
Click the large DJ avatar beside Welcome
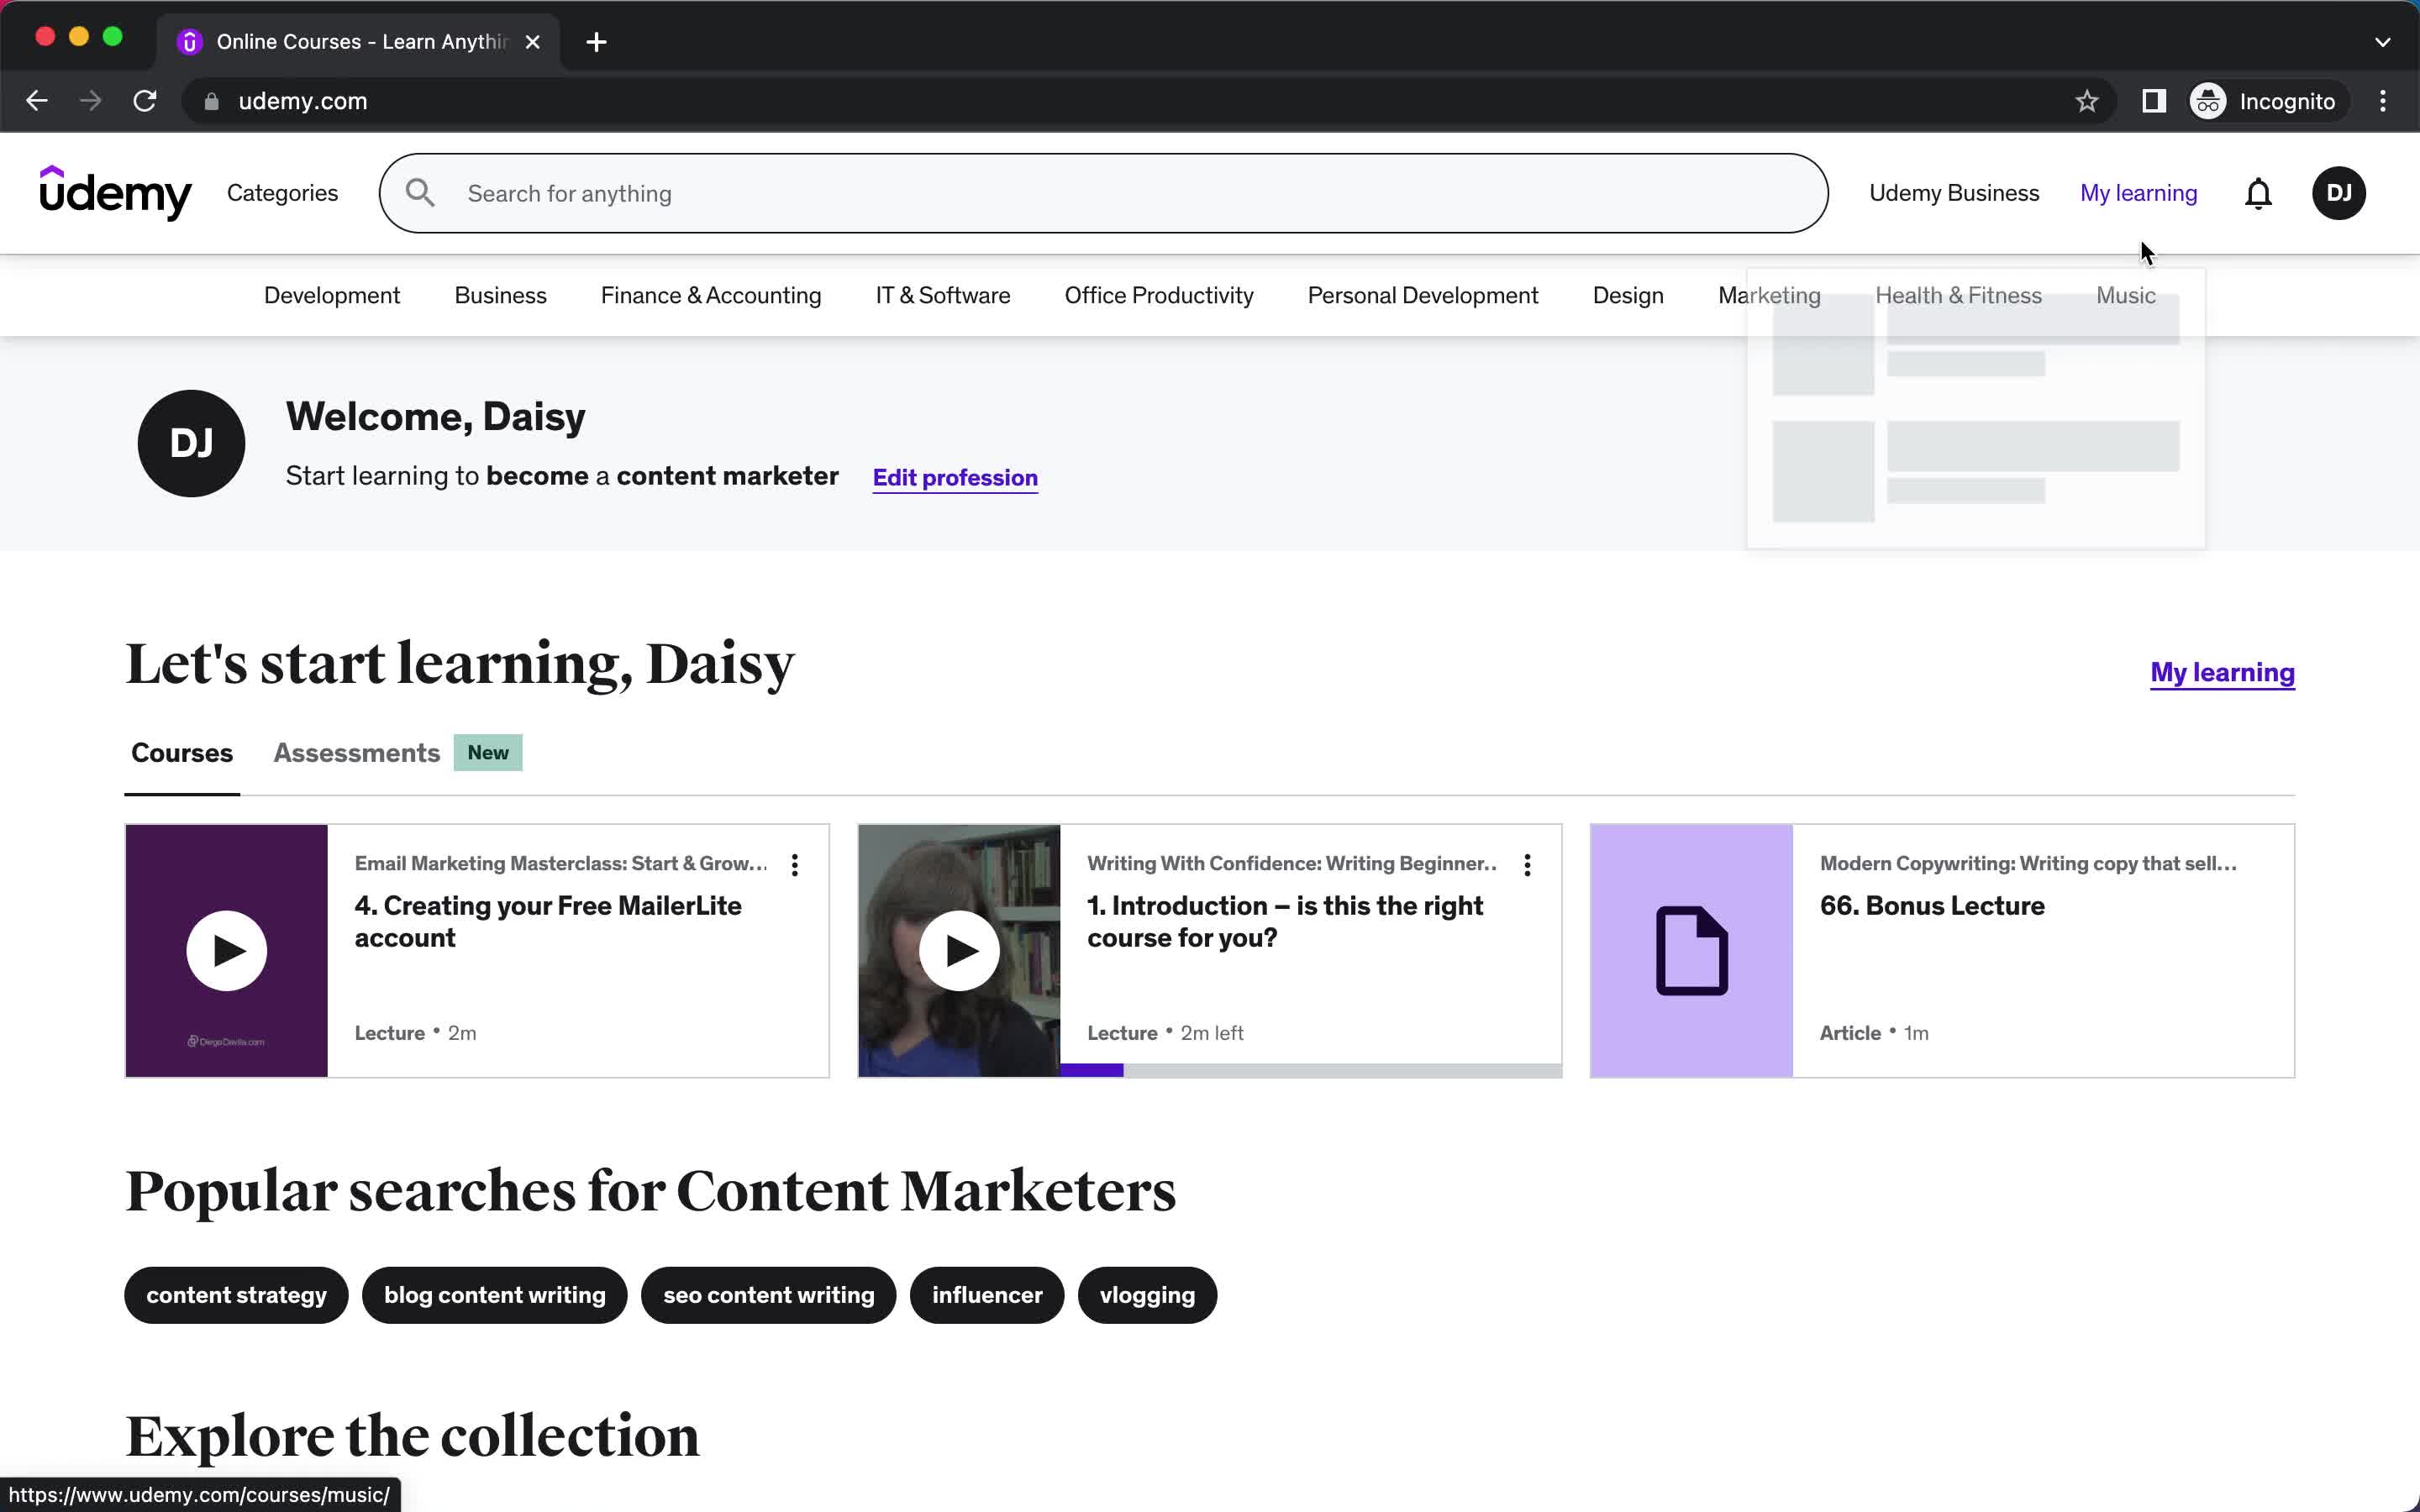click(191, 443)
